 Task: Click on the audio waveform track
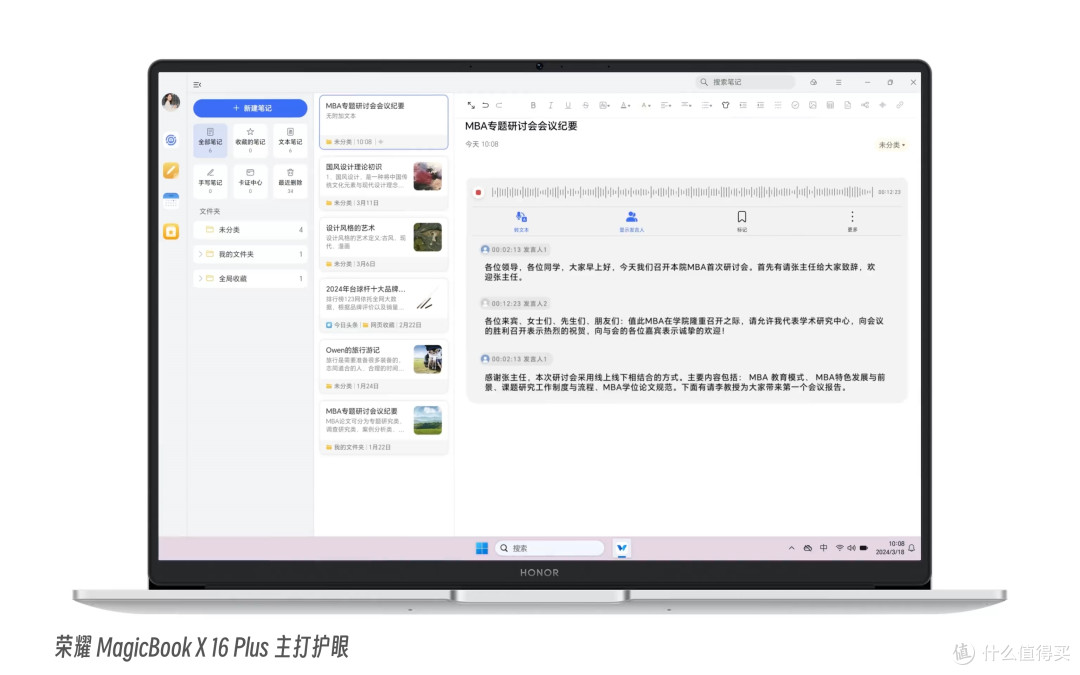pyautogui.click(x=682, y=192)
